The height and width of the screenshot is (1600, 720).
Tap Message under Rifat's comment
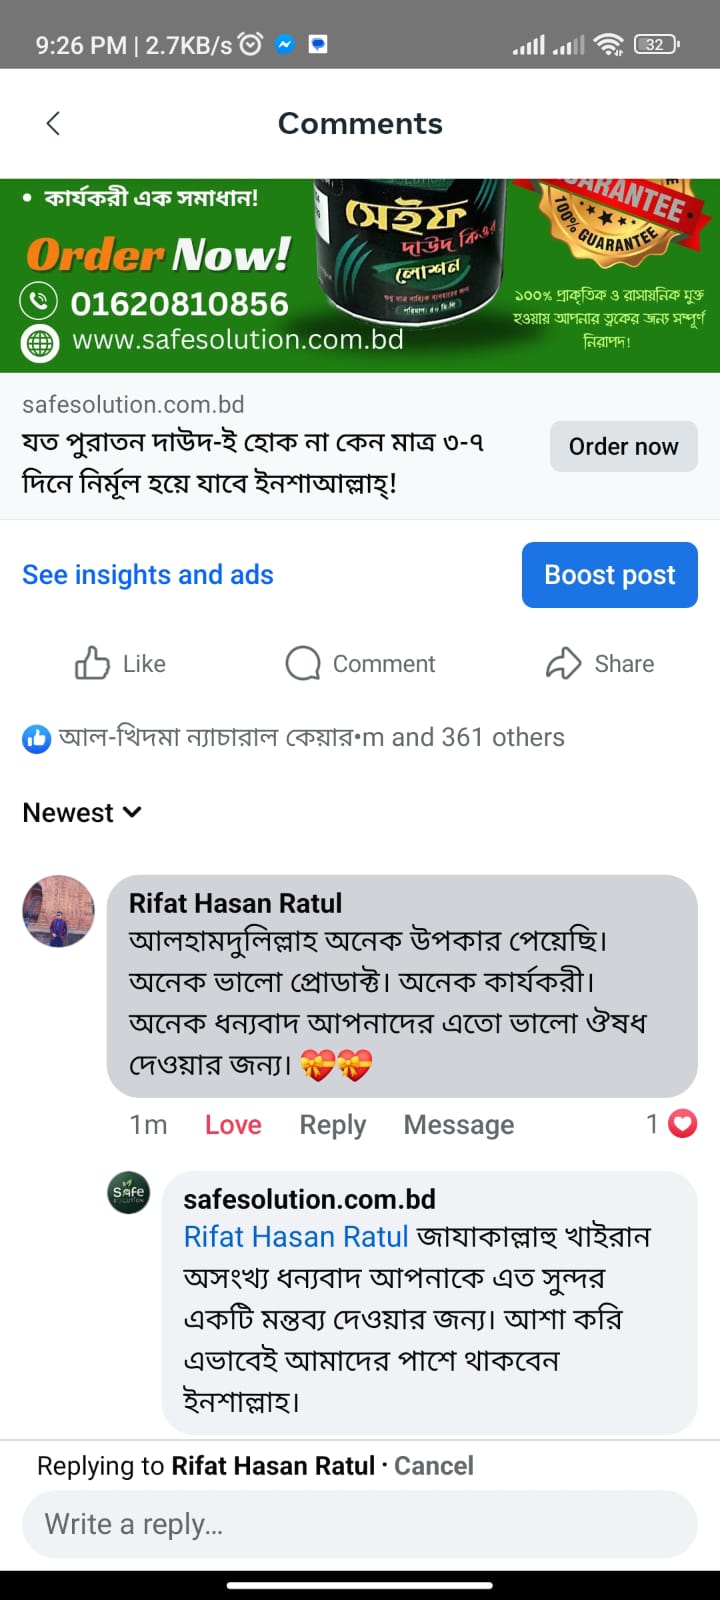459,1125
